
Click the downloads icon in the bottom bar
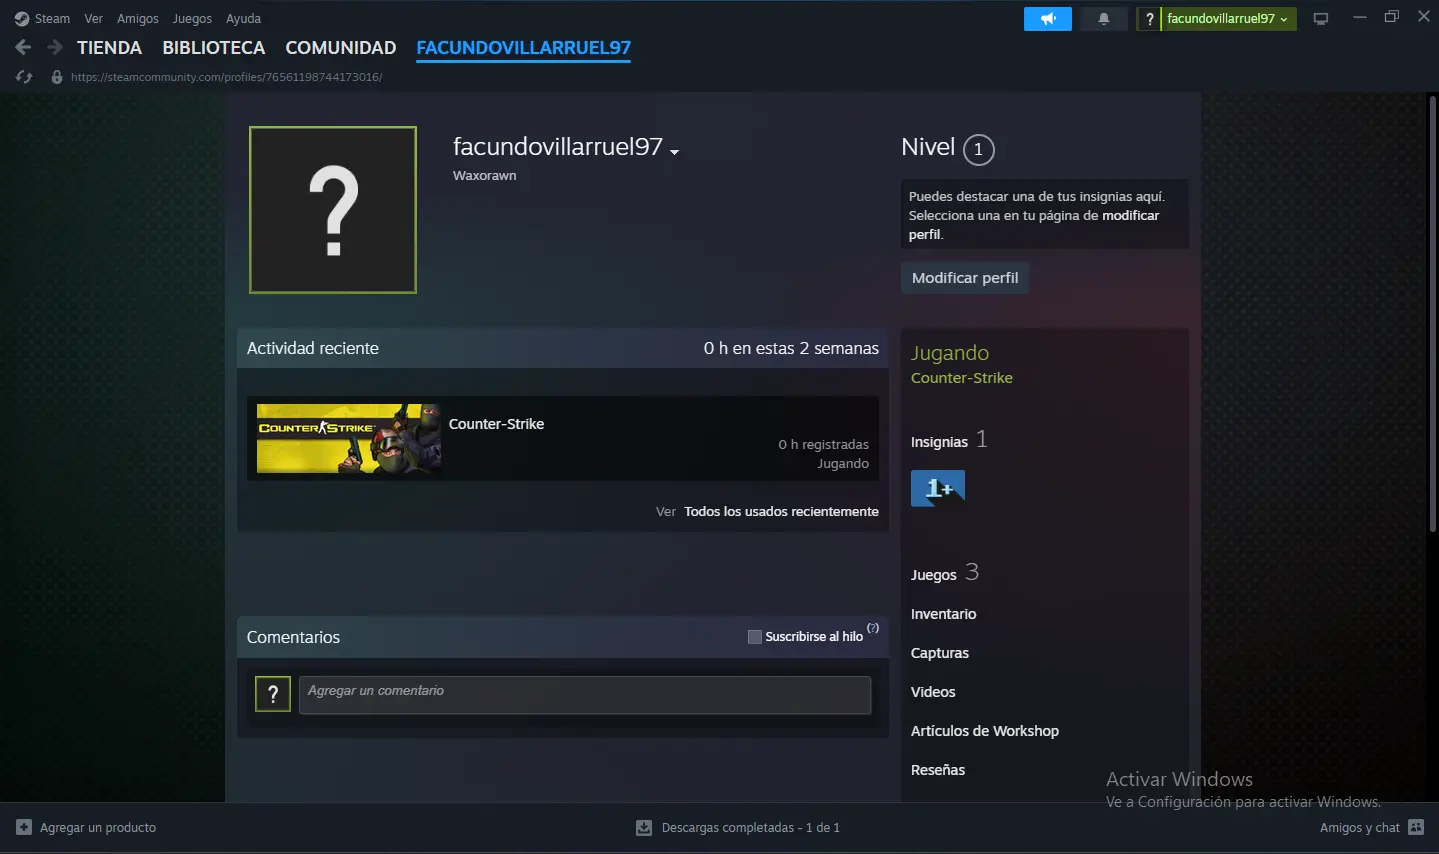644,827
